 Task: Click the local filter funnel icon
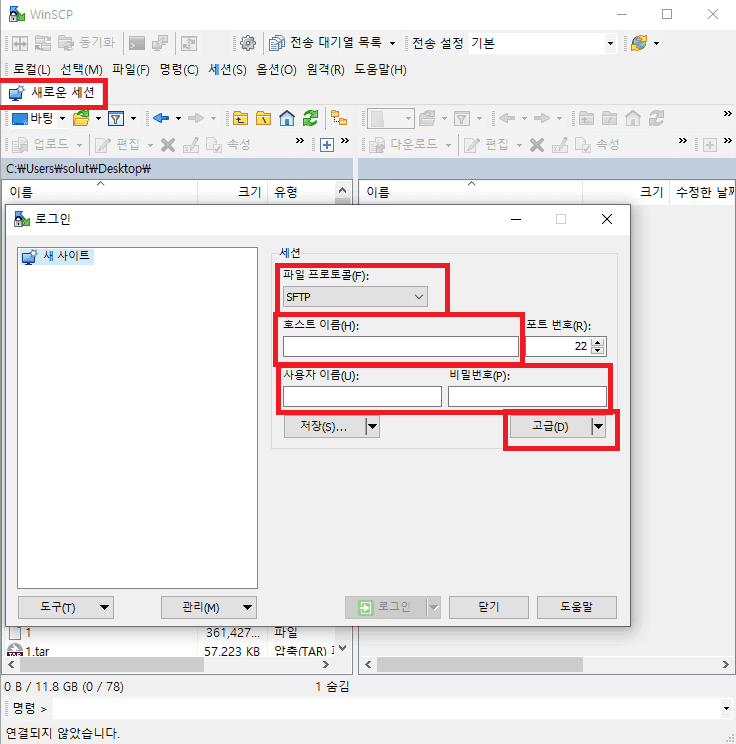click(x=116, y=118)
